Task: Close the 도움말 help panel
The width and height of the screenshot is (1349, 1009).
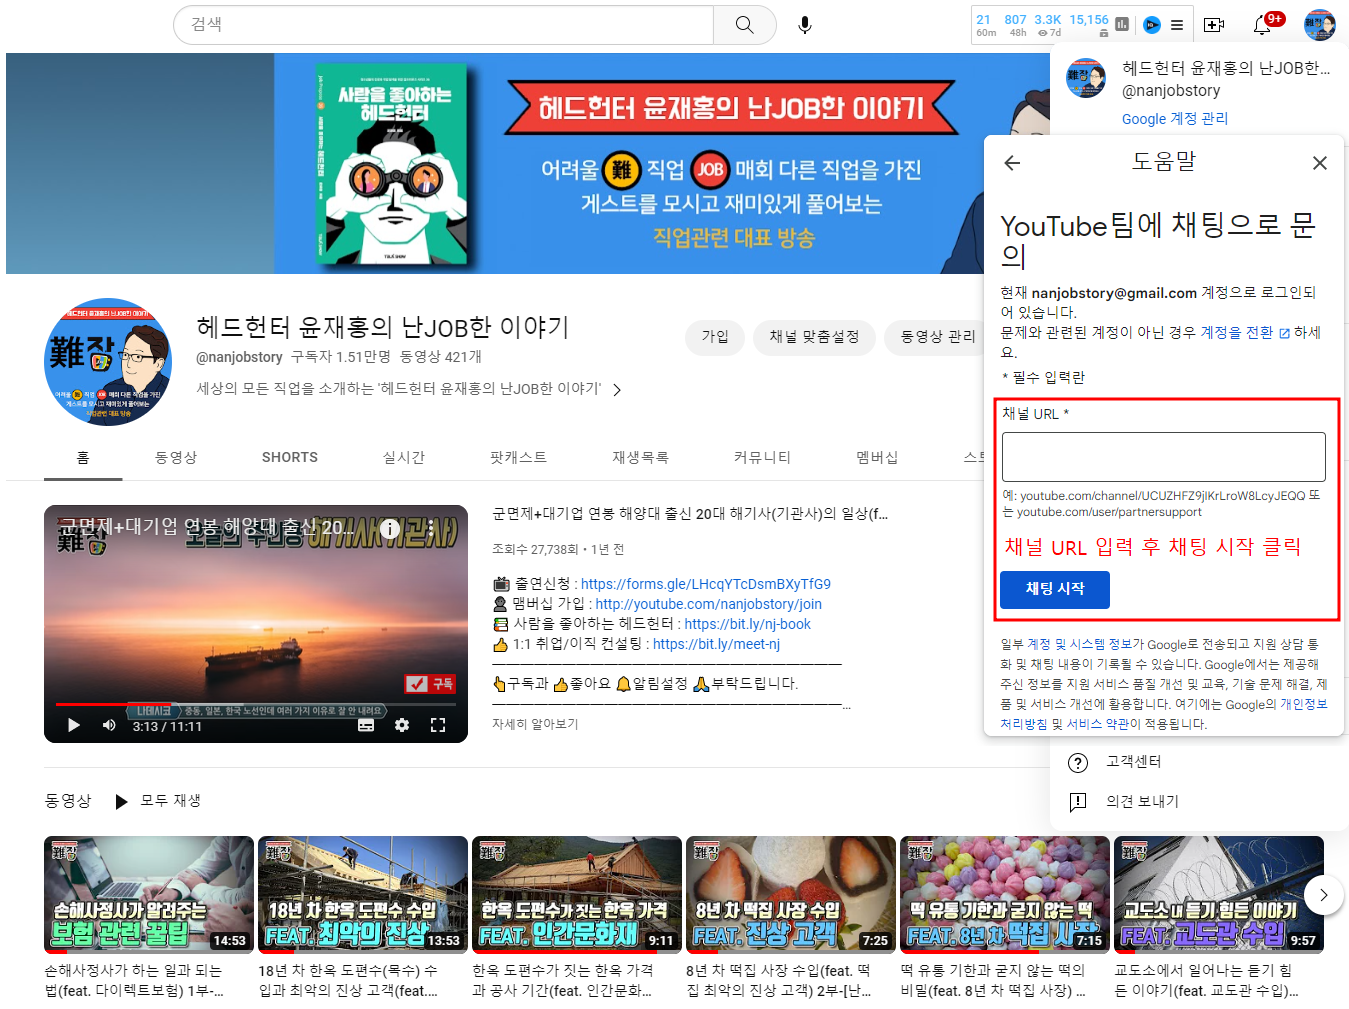Action: point(1320,163)
